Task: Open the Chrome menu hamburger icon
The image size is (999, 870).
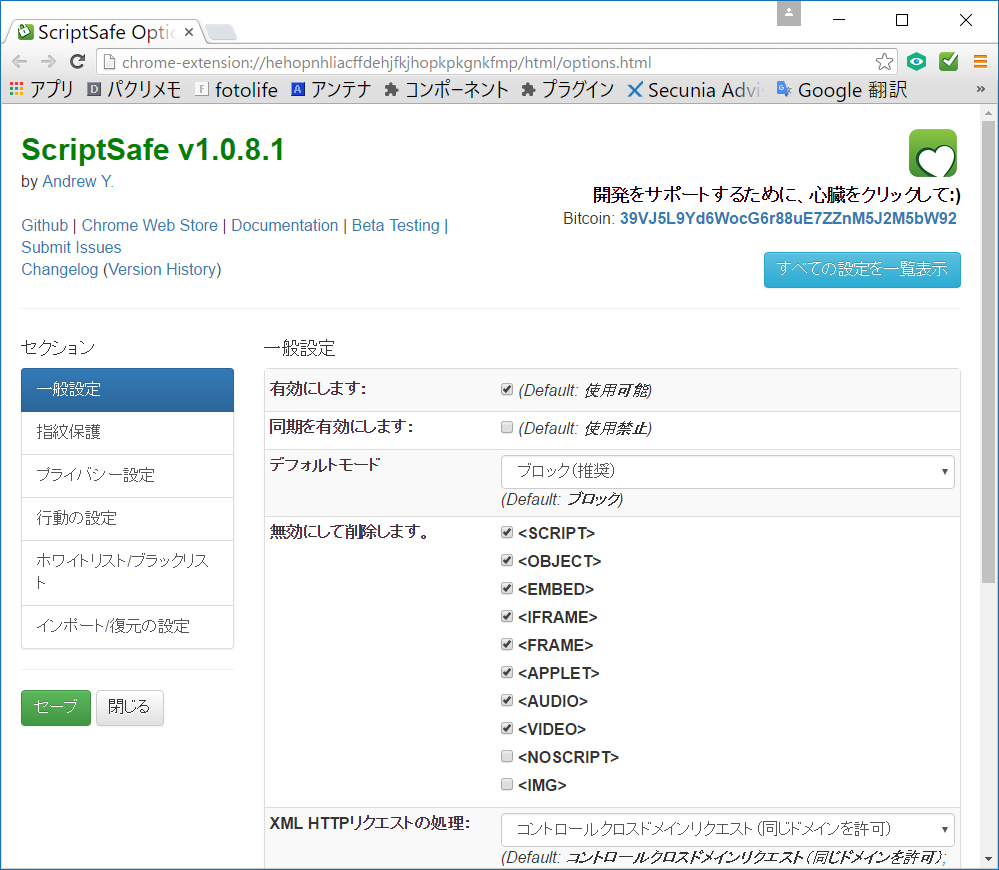Action: coord(980,61)
